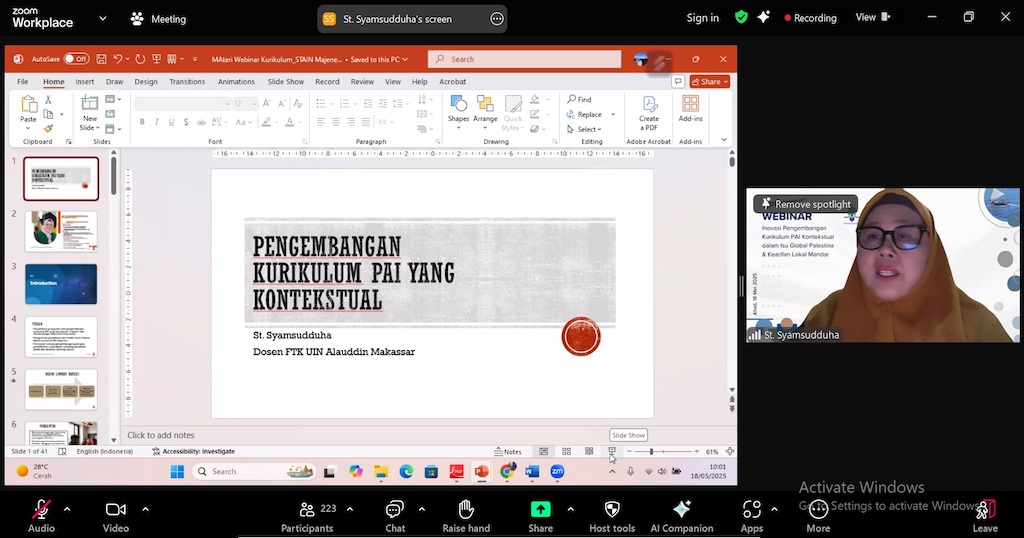Click the Raise hand icon
1024x538 pixels.
point(466,510)
